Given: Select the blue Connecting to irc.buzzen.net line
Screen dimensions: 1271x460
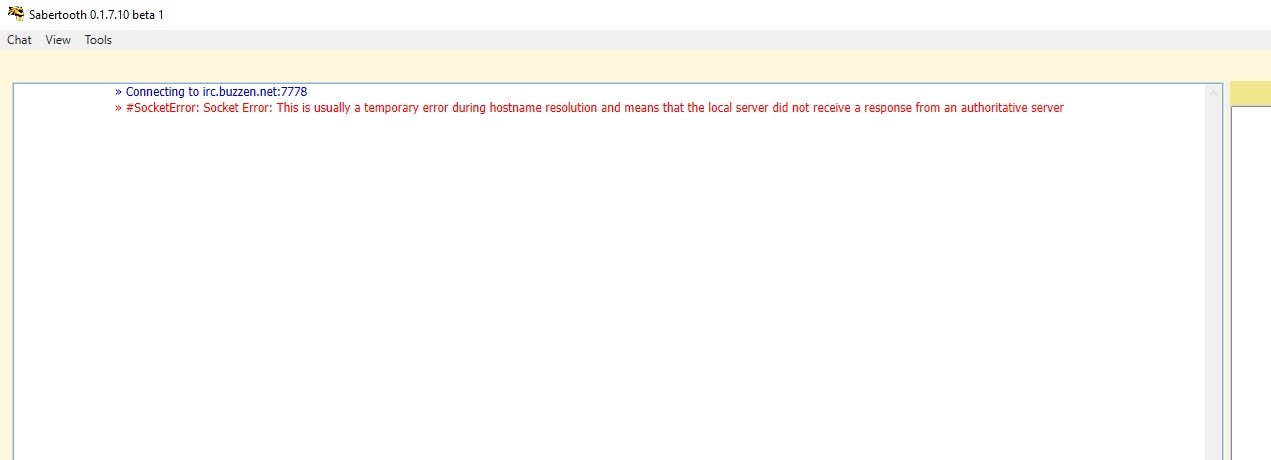Looking at the screenshot, I should pos(211,91).
